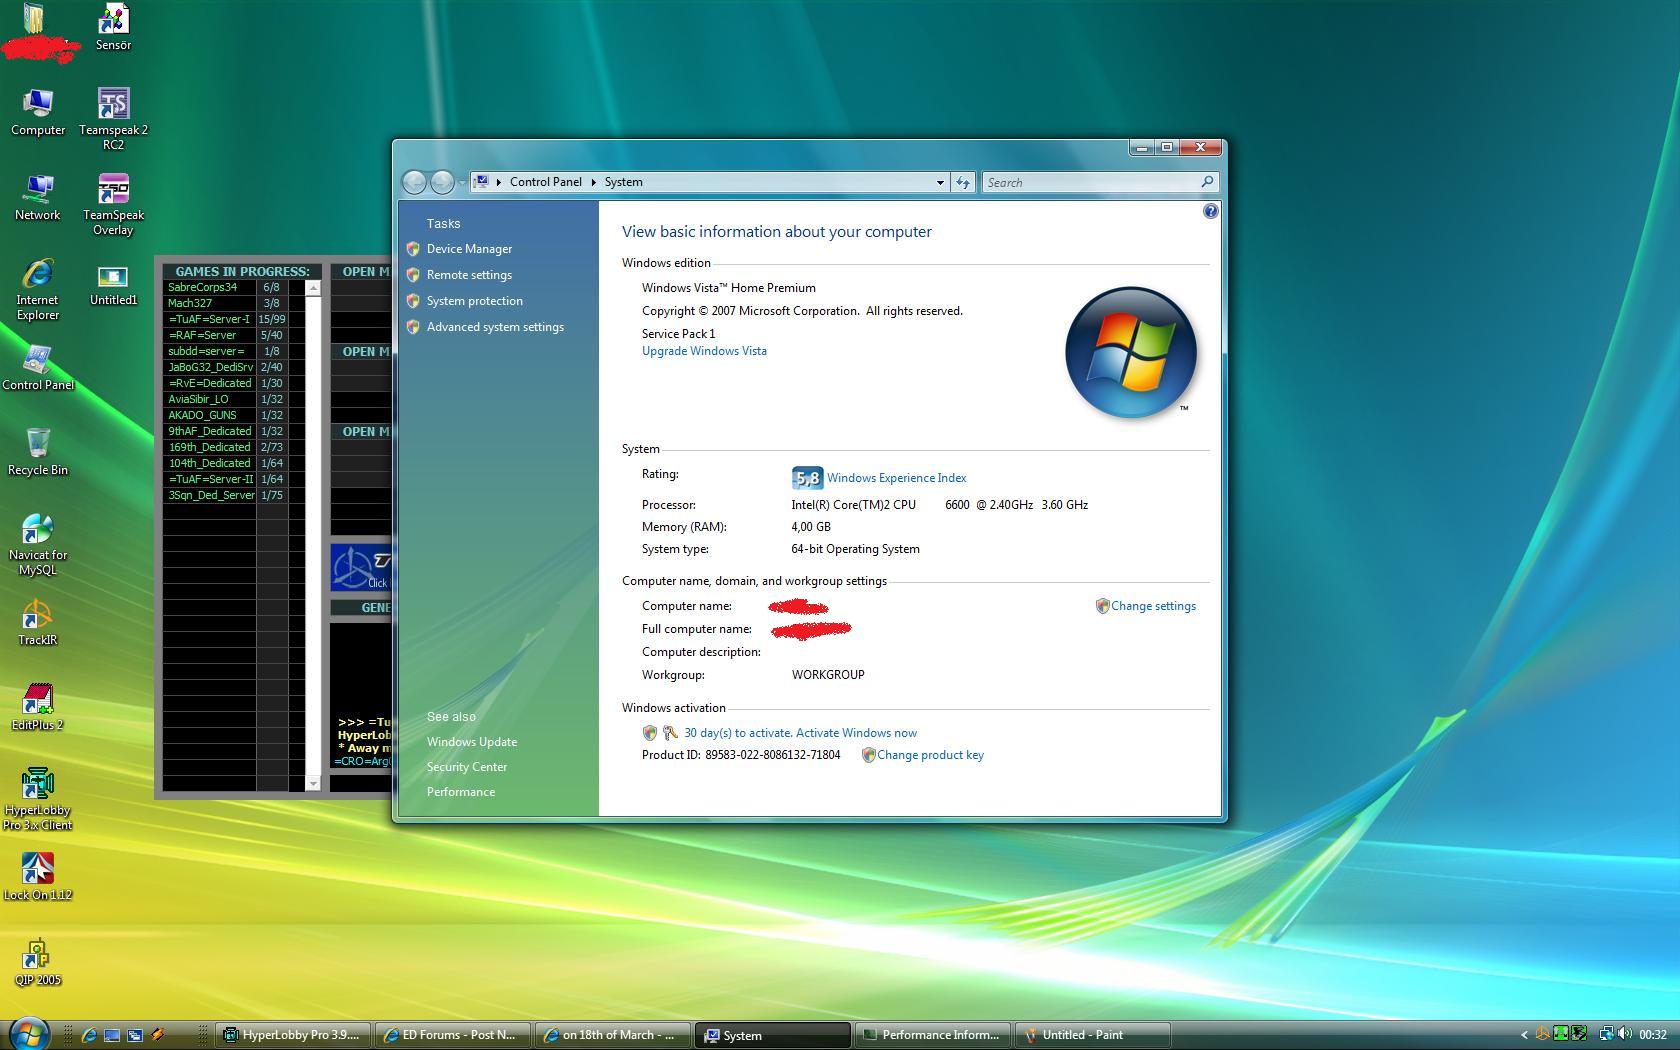
Task: Click Change settings for computer name
Action: (x=1153, y=606)
